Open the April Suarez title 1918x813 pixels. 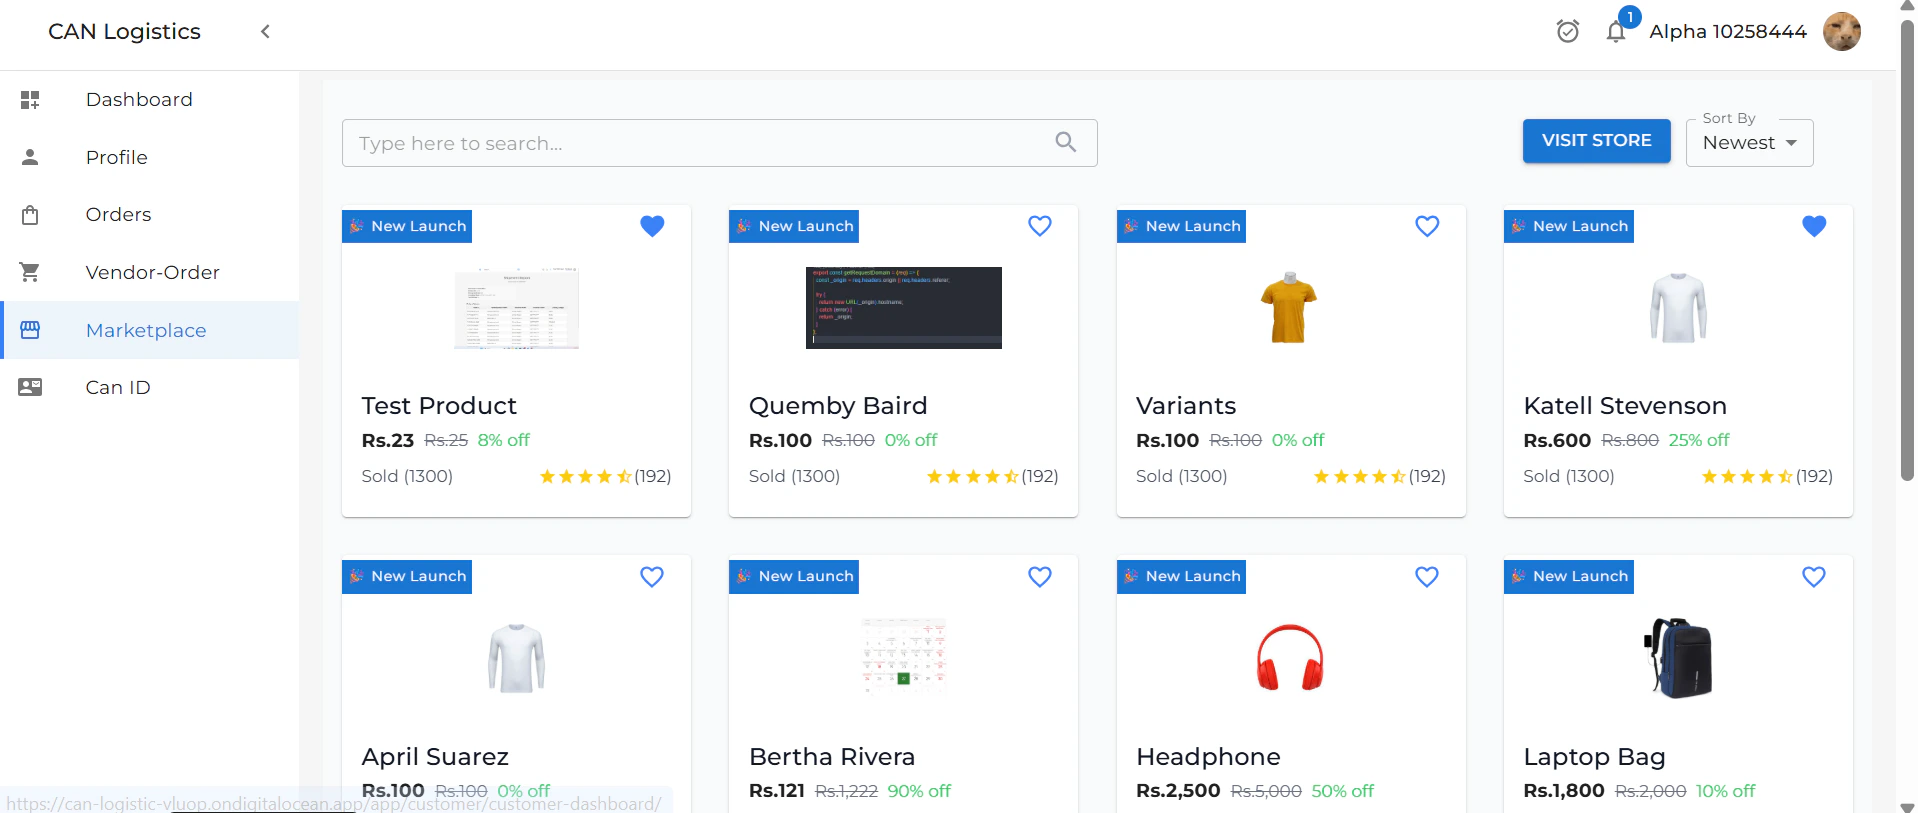435,757
